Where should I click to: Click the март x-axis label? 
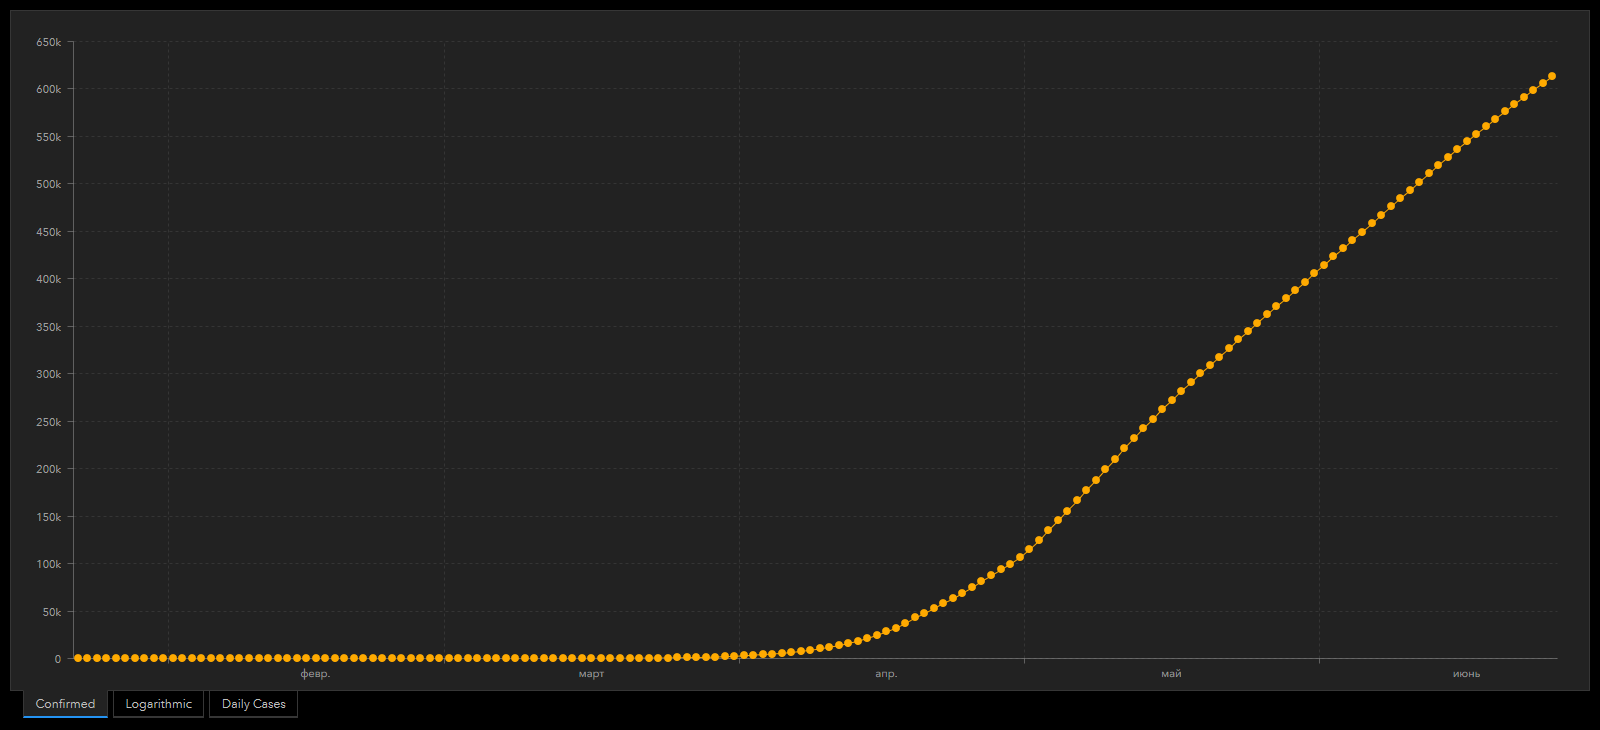coord(591,674)
